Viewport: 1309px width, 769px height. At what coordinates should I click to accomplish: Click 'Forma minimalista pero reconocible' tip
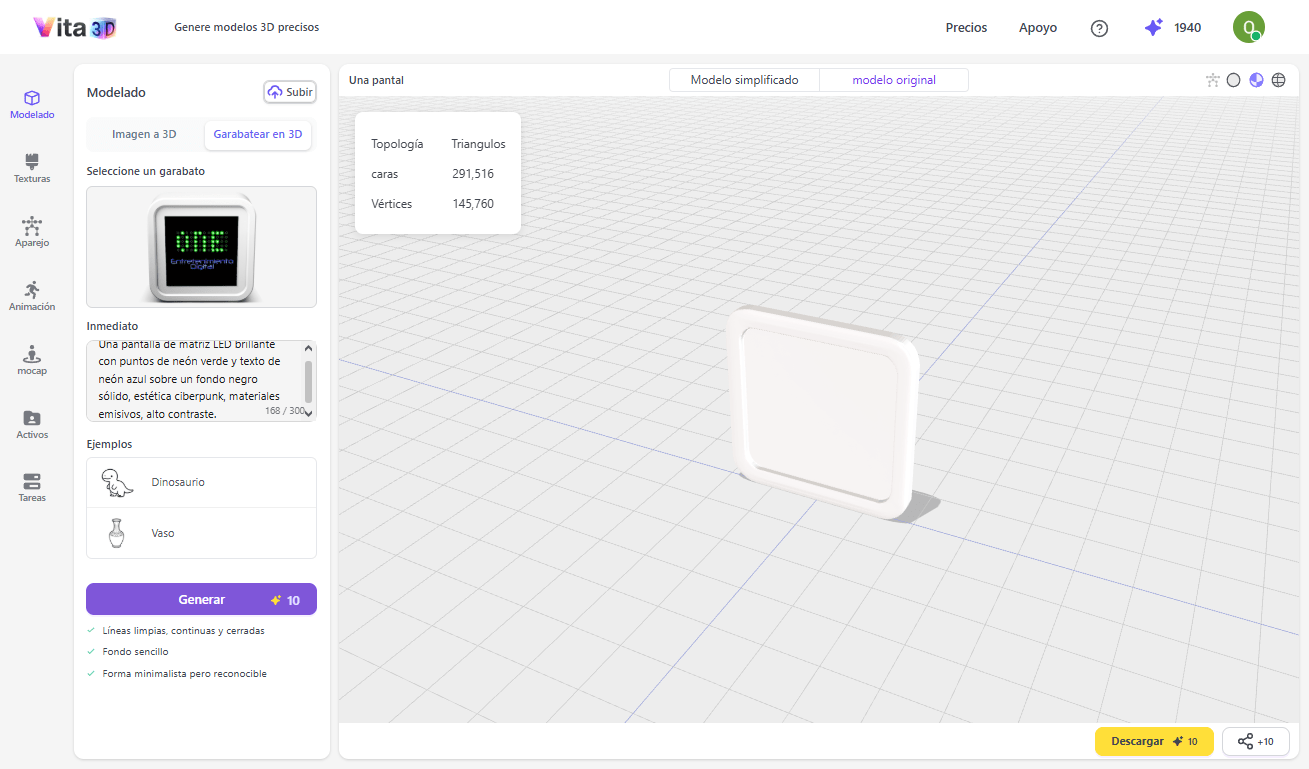click(x=184, y=674)
